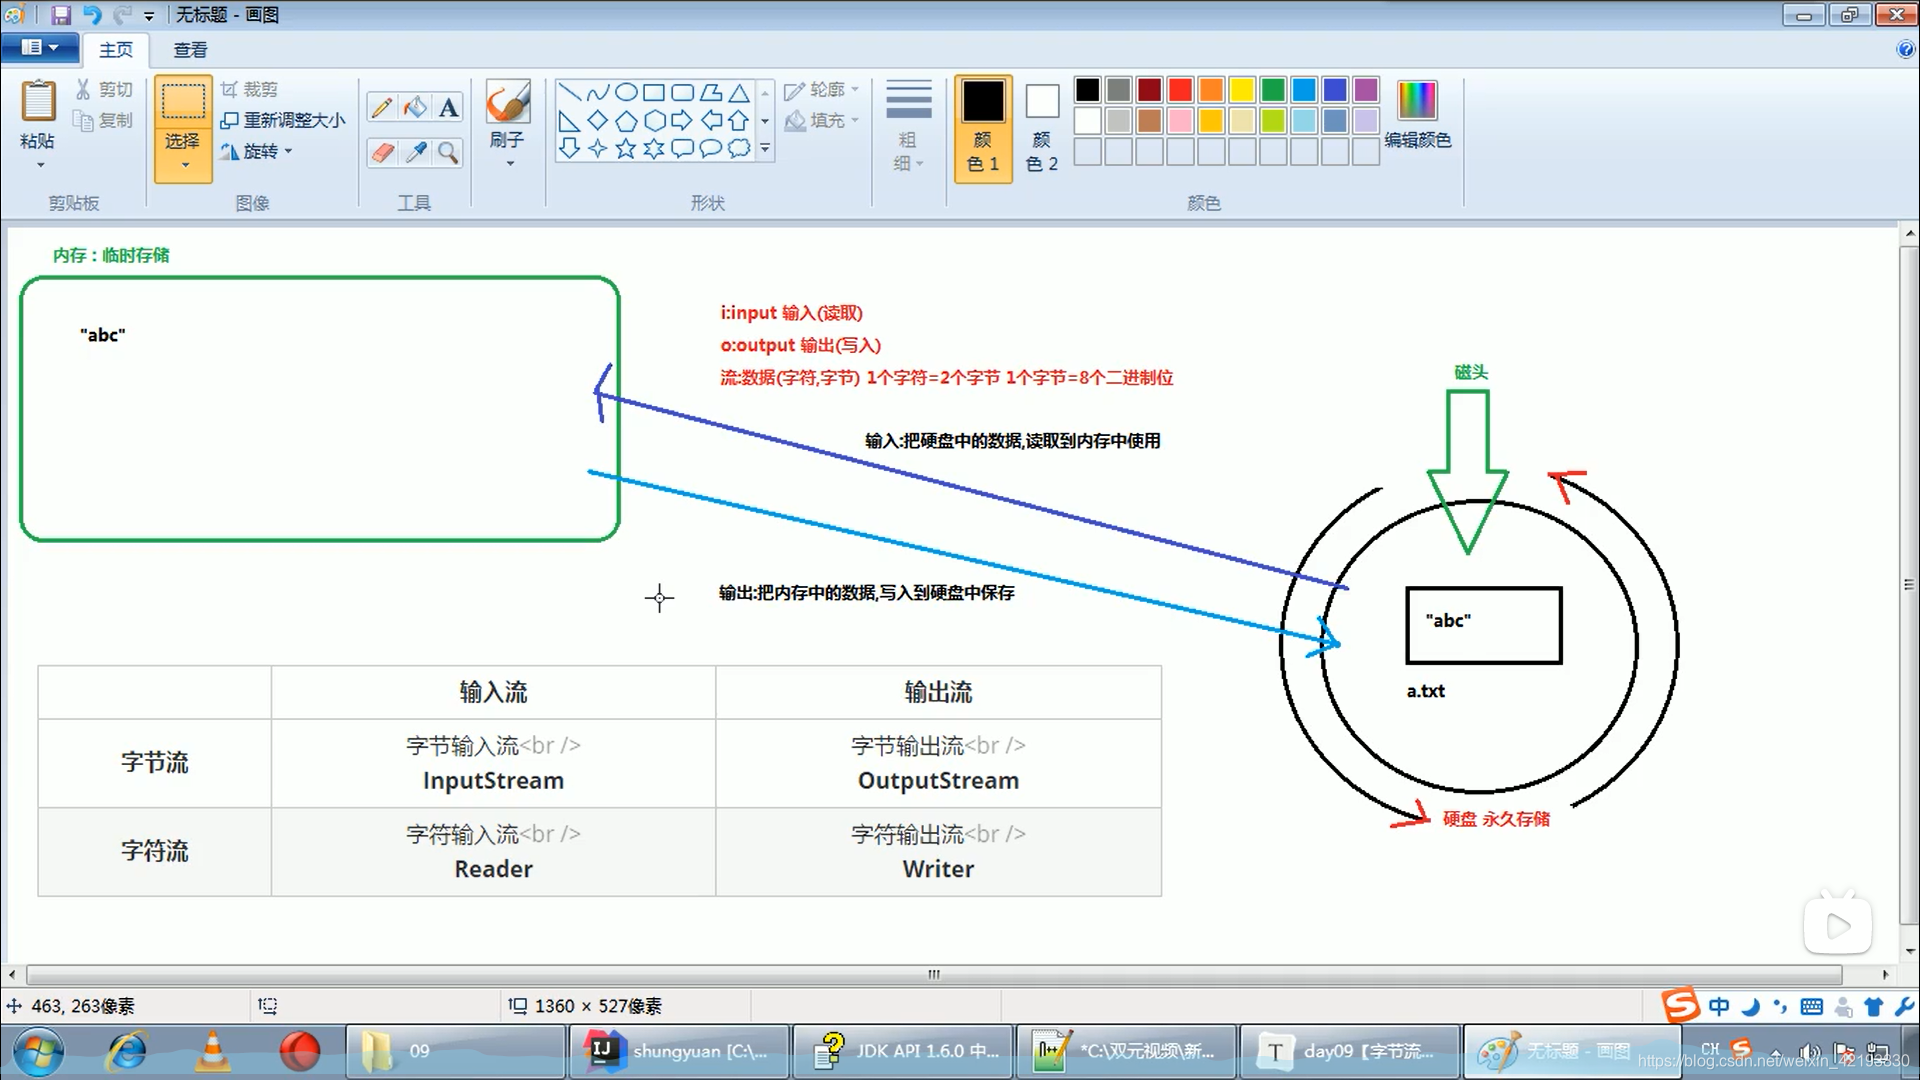Choose the Five-point star shape
Screen dimensions: 1920x1080
click(626, 149)
